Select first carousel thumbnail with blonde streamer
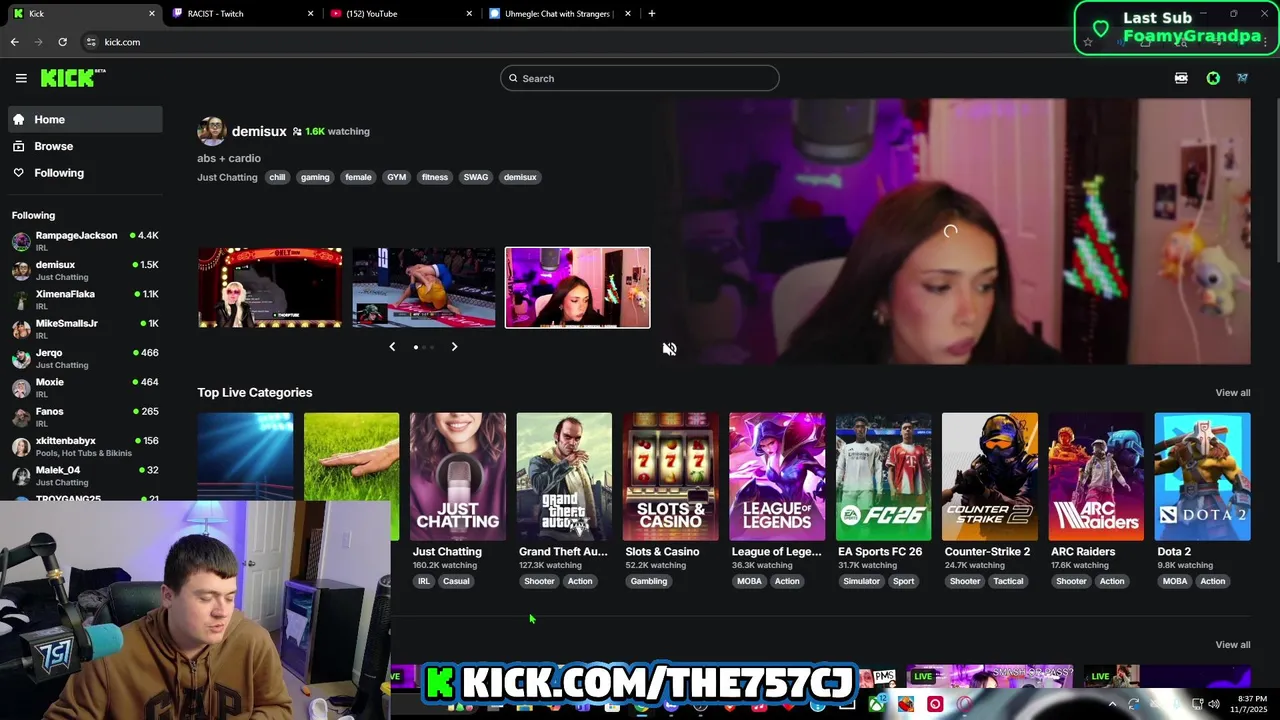1280x720 pixels. point(270,287)
